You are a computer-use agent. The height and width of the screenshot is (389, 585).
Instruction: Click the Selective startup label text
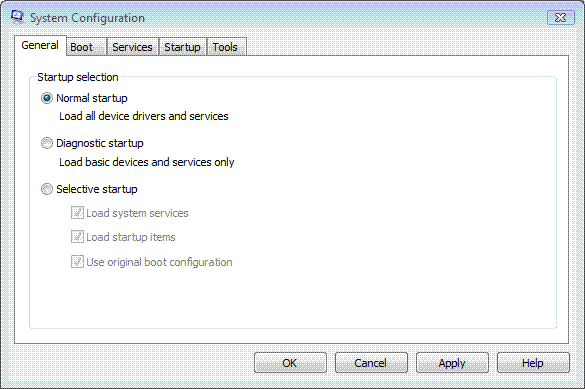coord(97,189)
